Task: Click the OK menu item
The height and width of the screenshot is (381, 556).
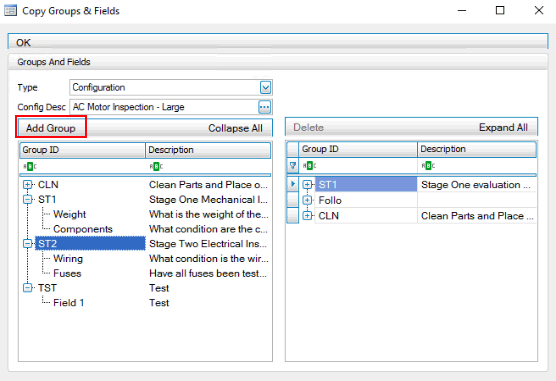Action: tap(23, 43)
